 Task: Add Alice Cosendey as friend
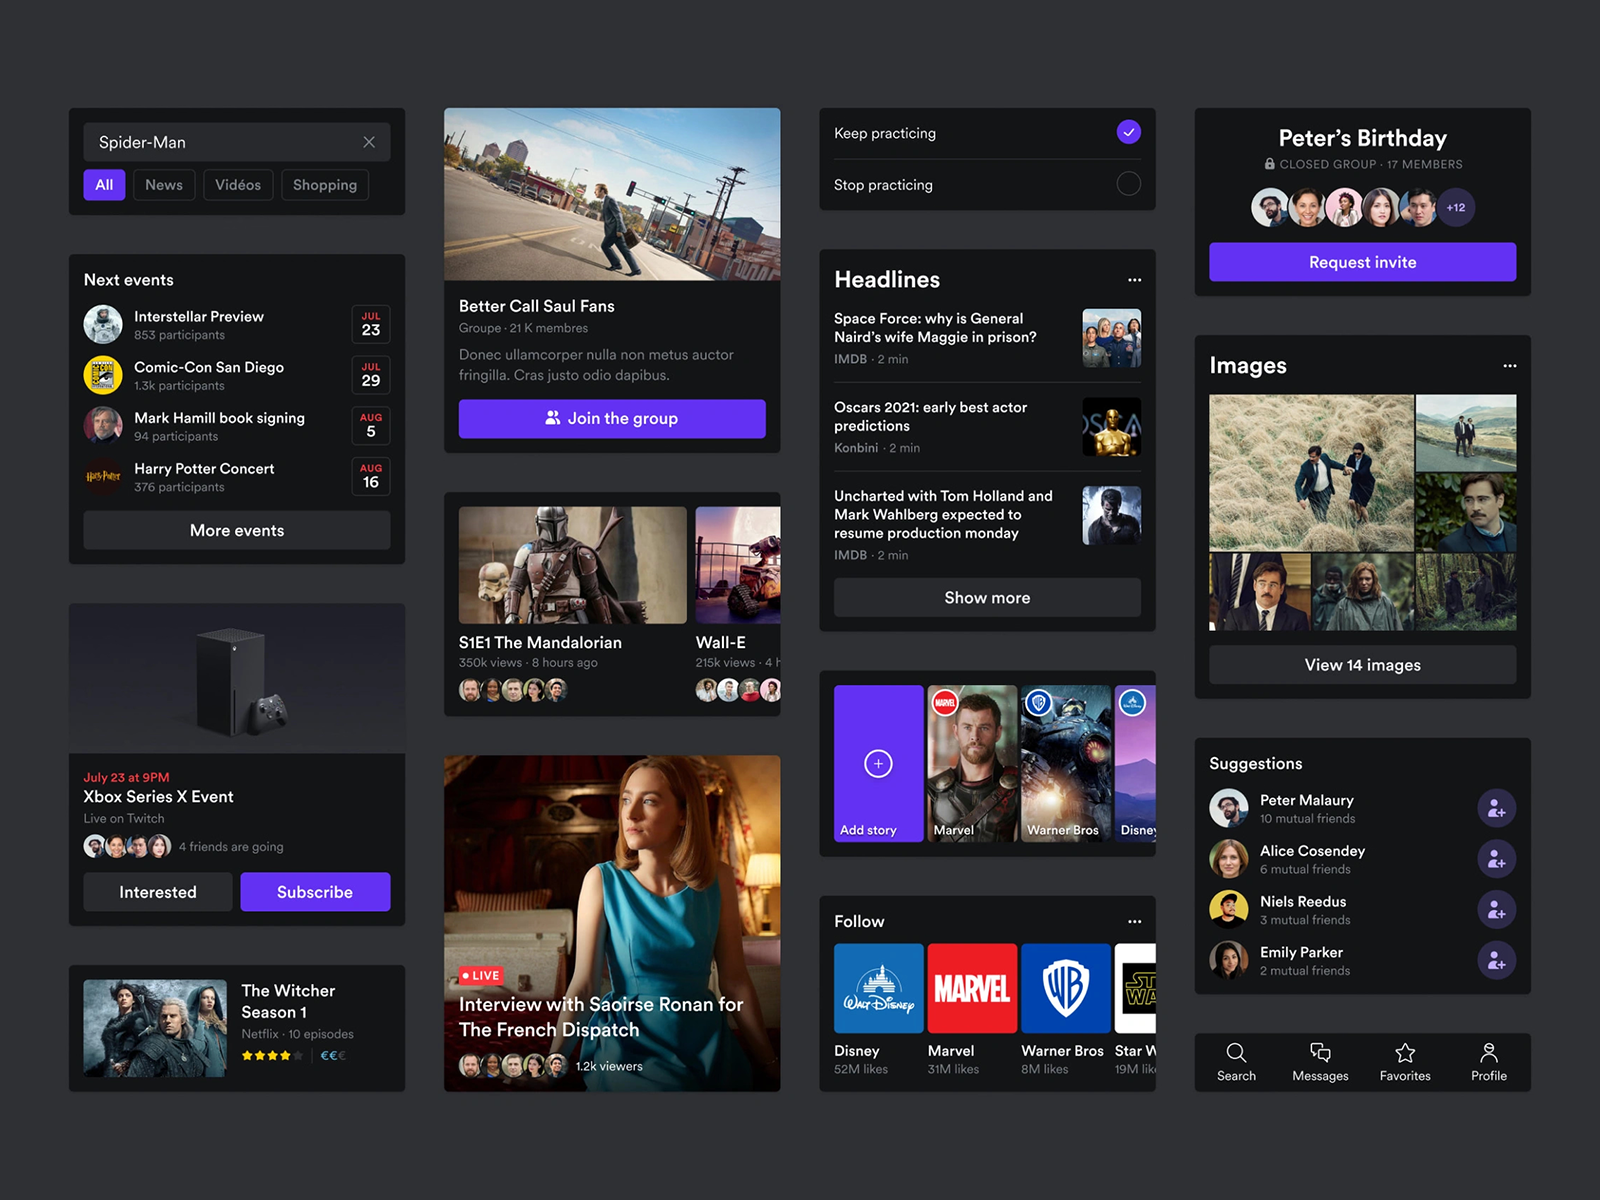coord(1496,860)
